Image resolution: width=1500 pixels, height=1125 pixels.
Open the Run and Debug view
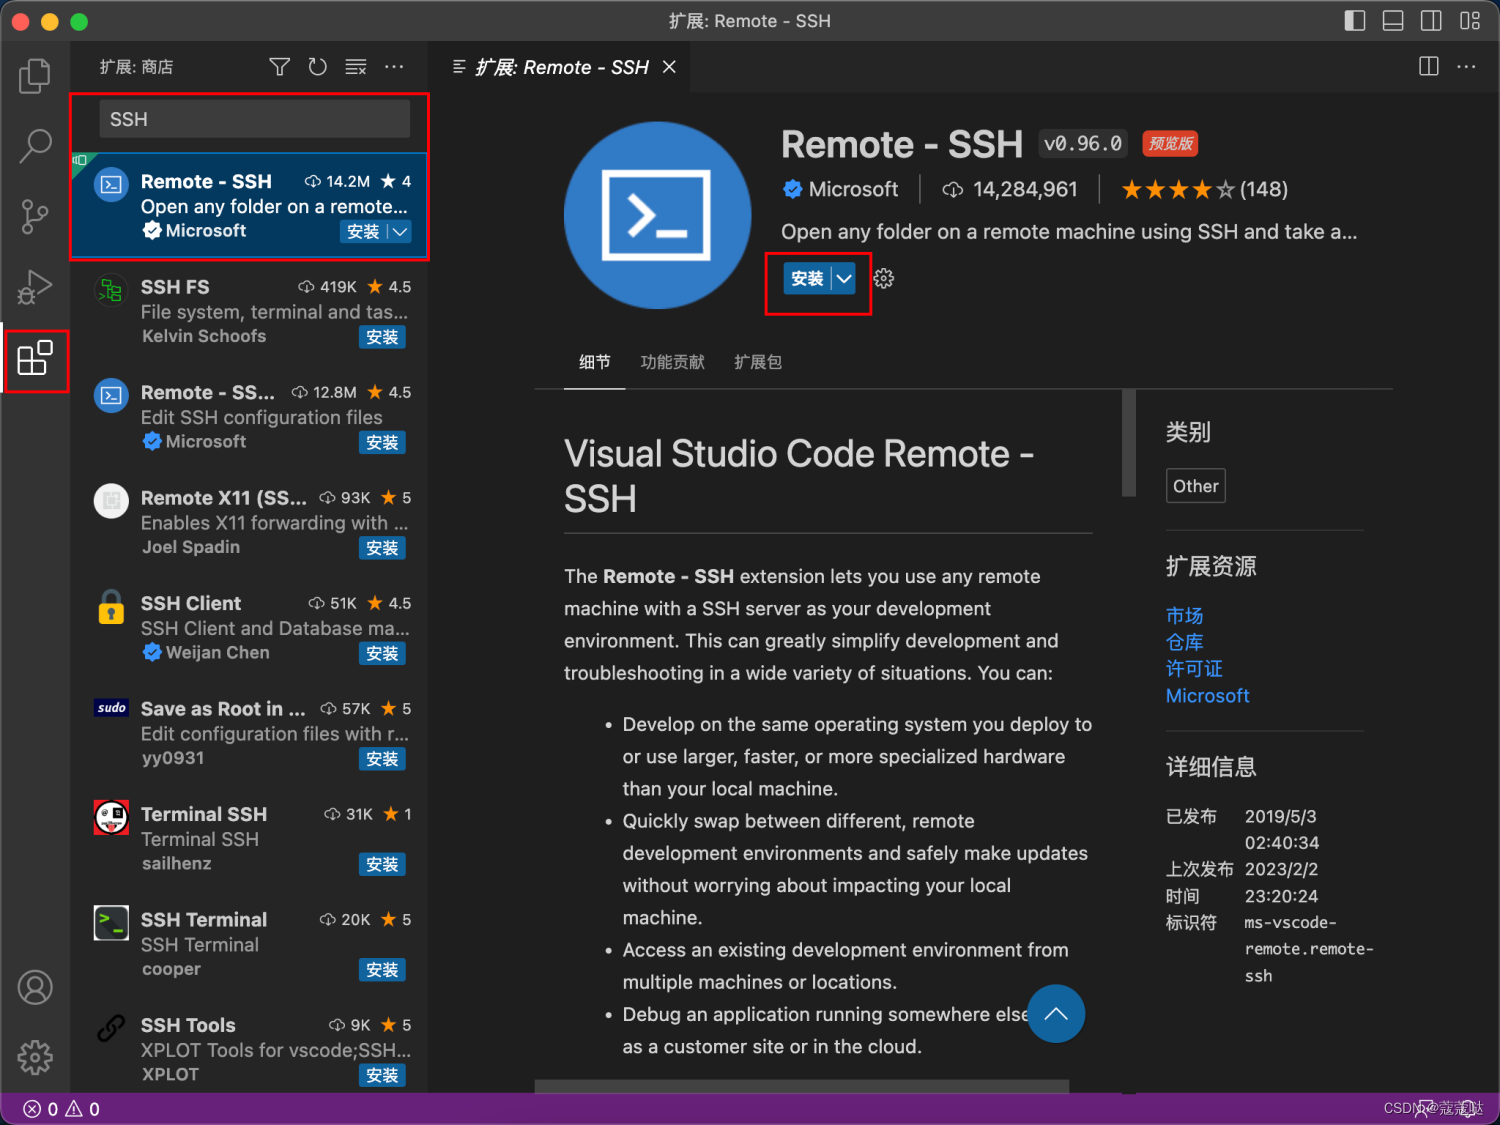tap(35, 287)
